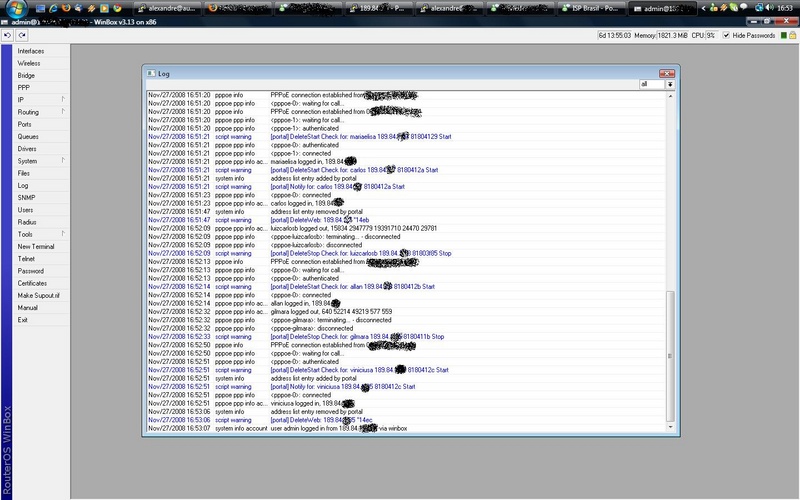This screenshot has height=500, width=800.
Task: Select row 'luizcarlosb logged out'
Action: pos(406,228)
